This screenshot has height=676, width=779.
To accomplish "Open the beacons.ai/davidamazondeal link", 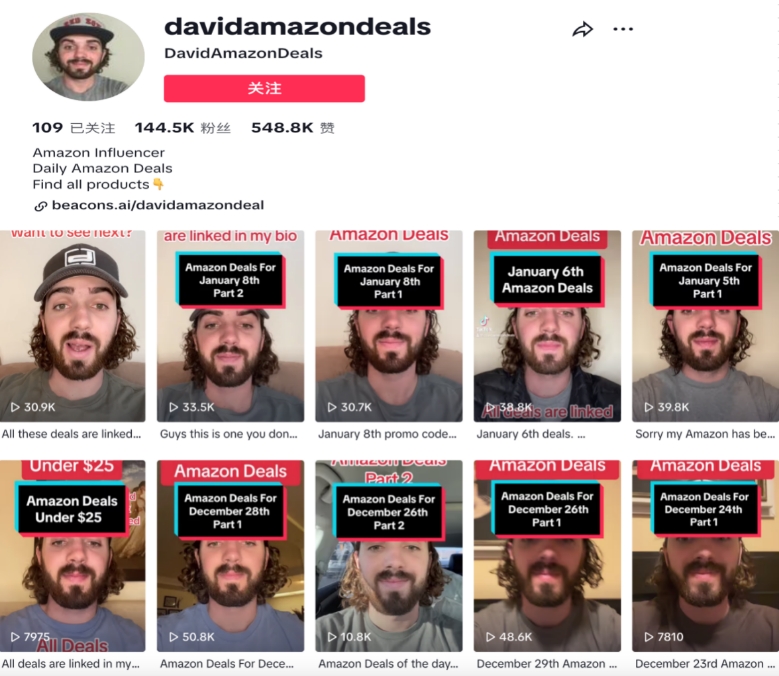I will point(157,205).
